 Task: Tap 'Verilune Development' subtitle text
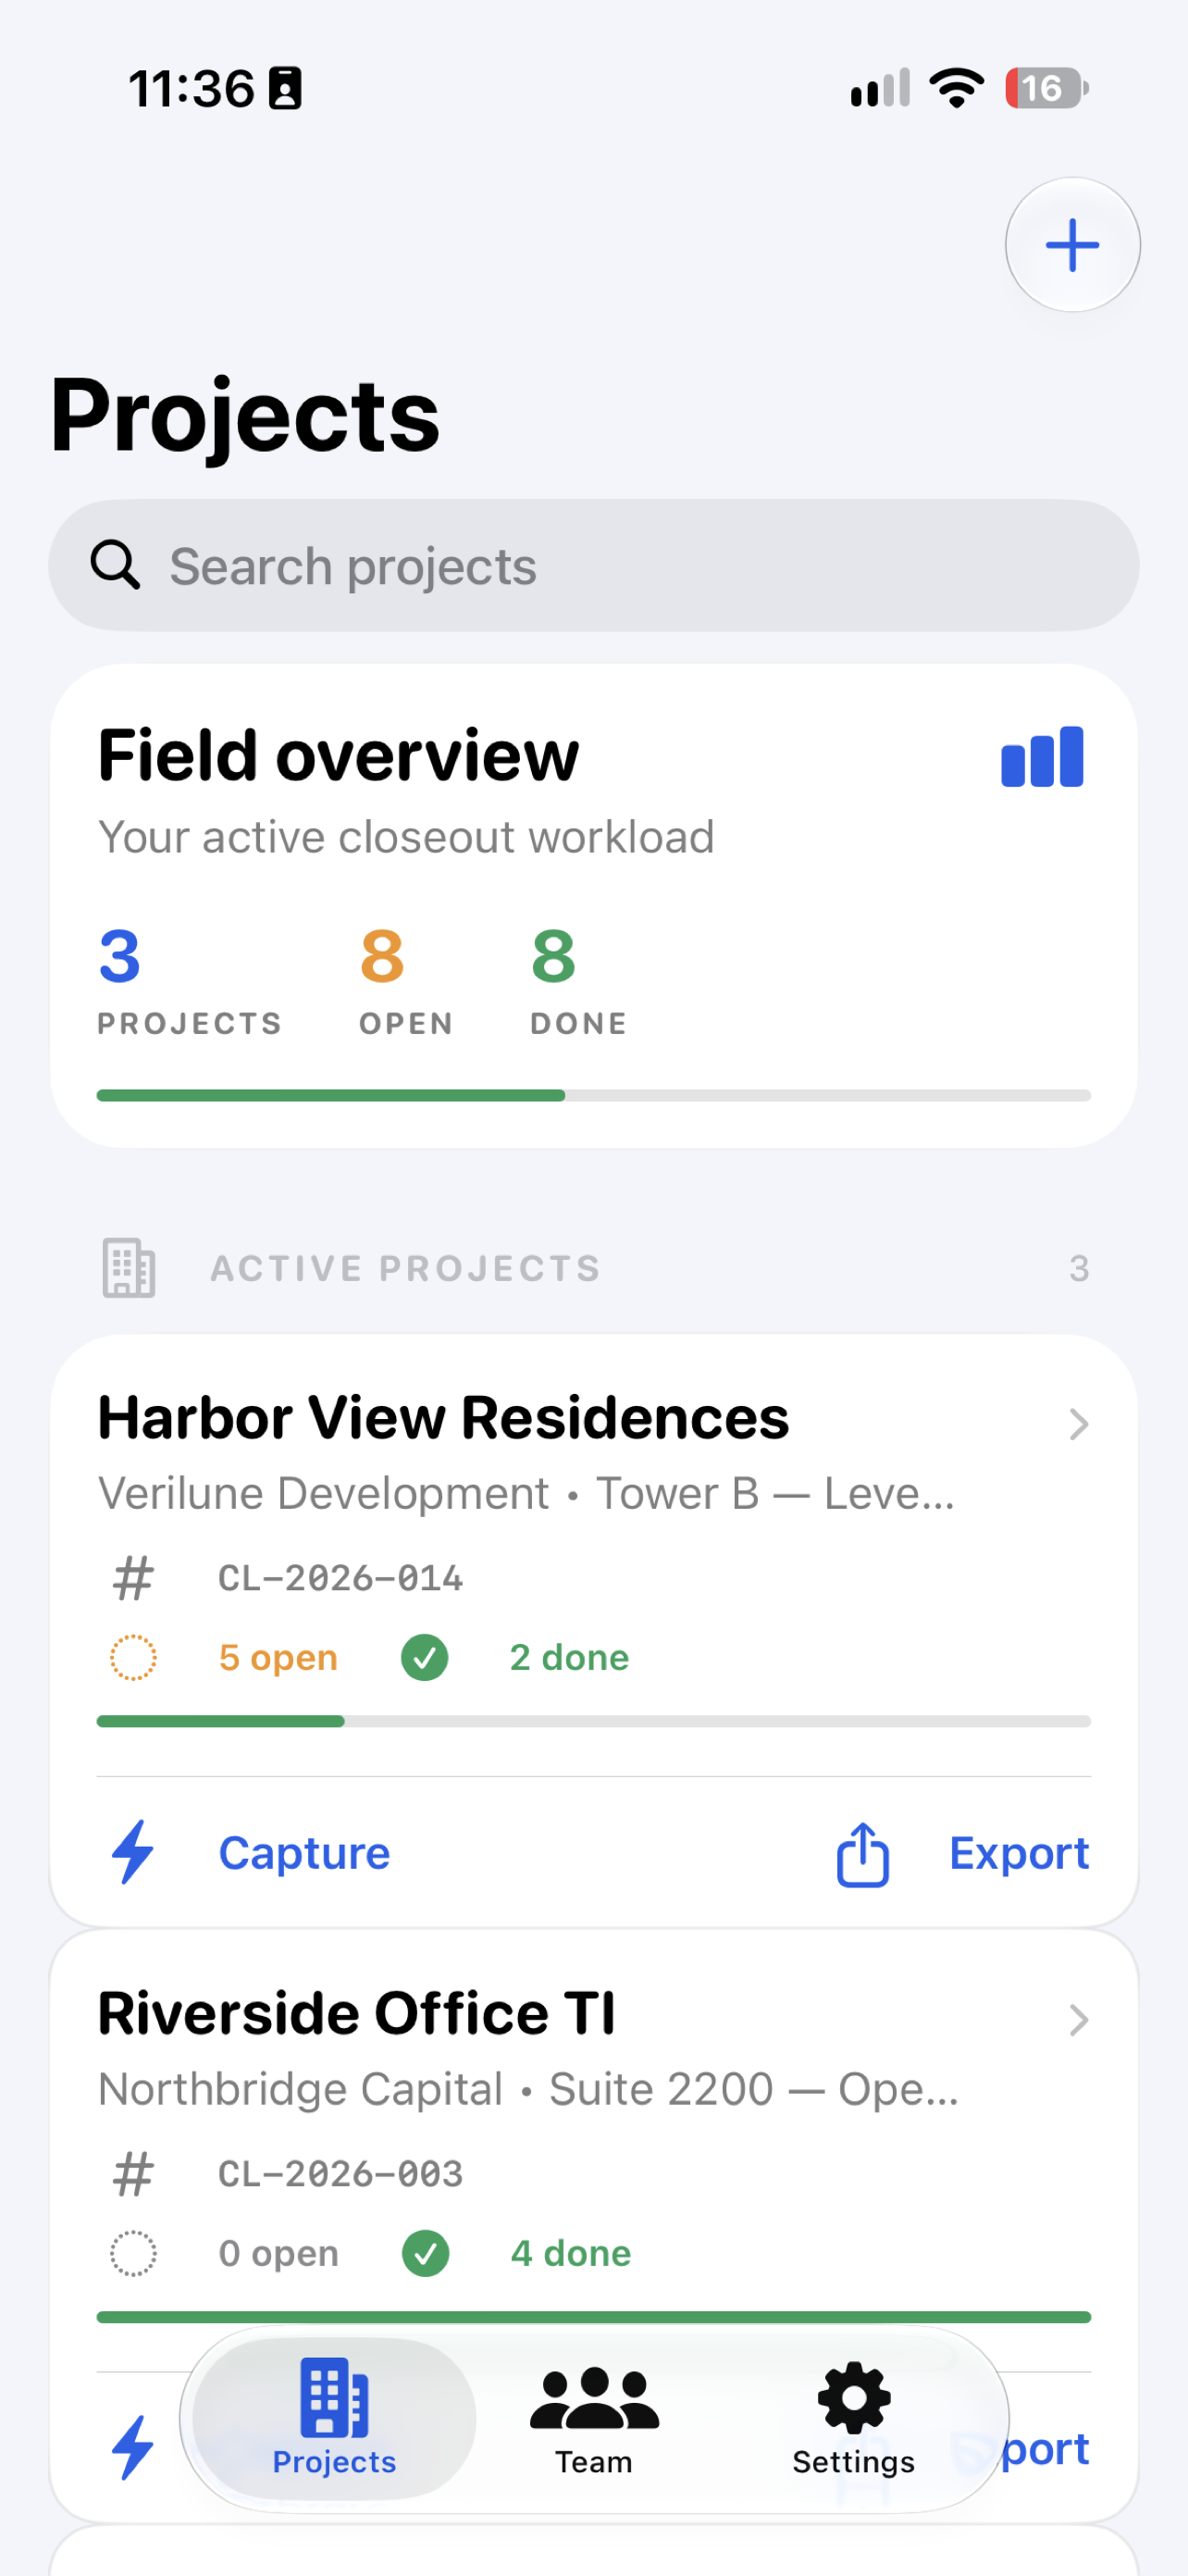(323, 1493)
